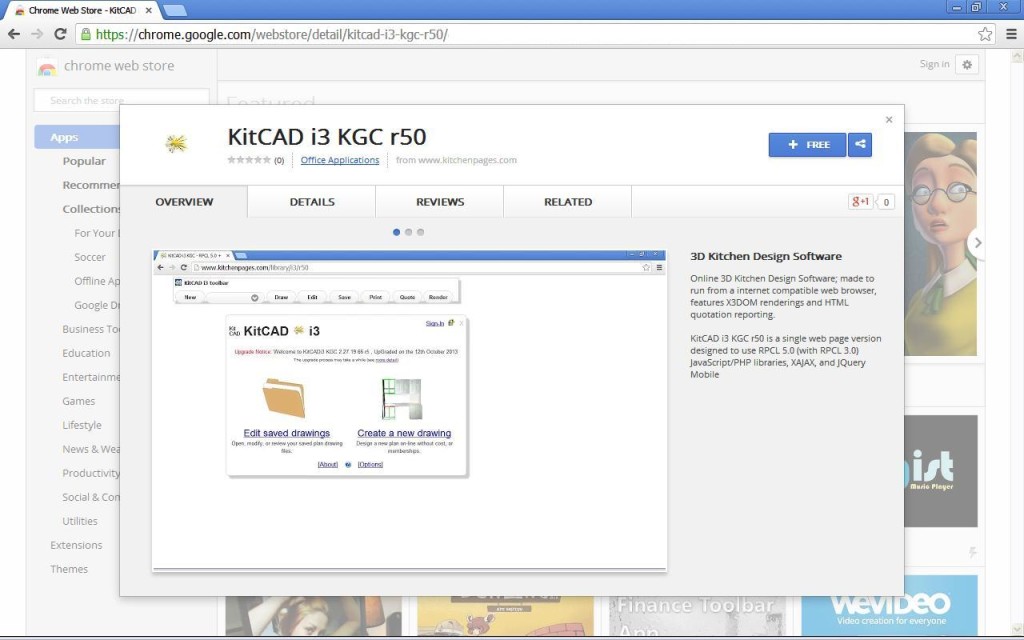Rate the app using the star rating
This screenshot has height=640, width=1024.
click(249, 160)
